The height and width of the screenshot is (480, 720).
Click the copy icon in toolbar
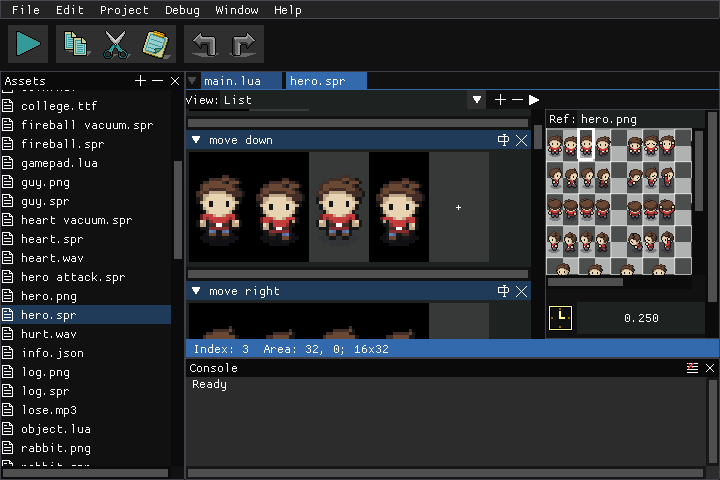75,44
